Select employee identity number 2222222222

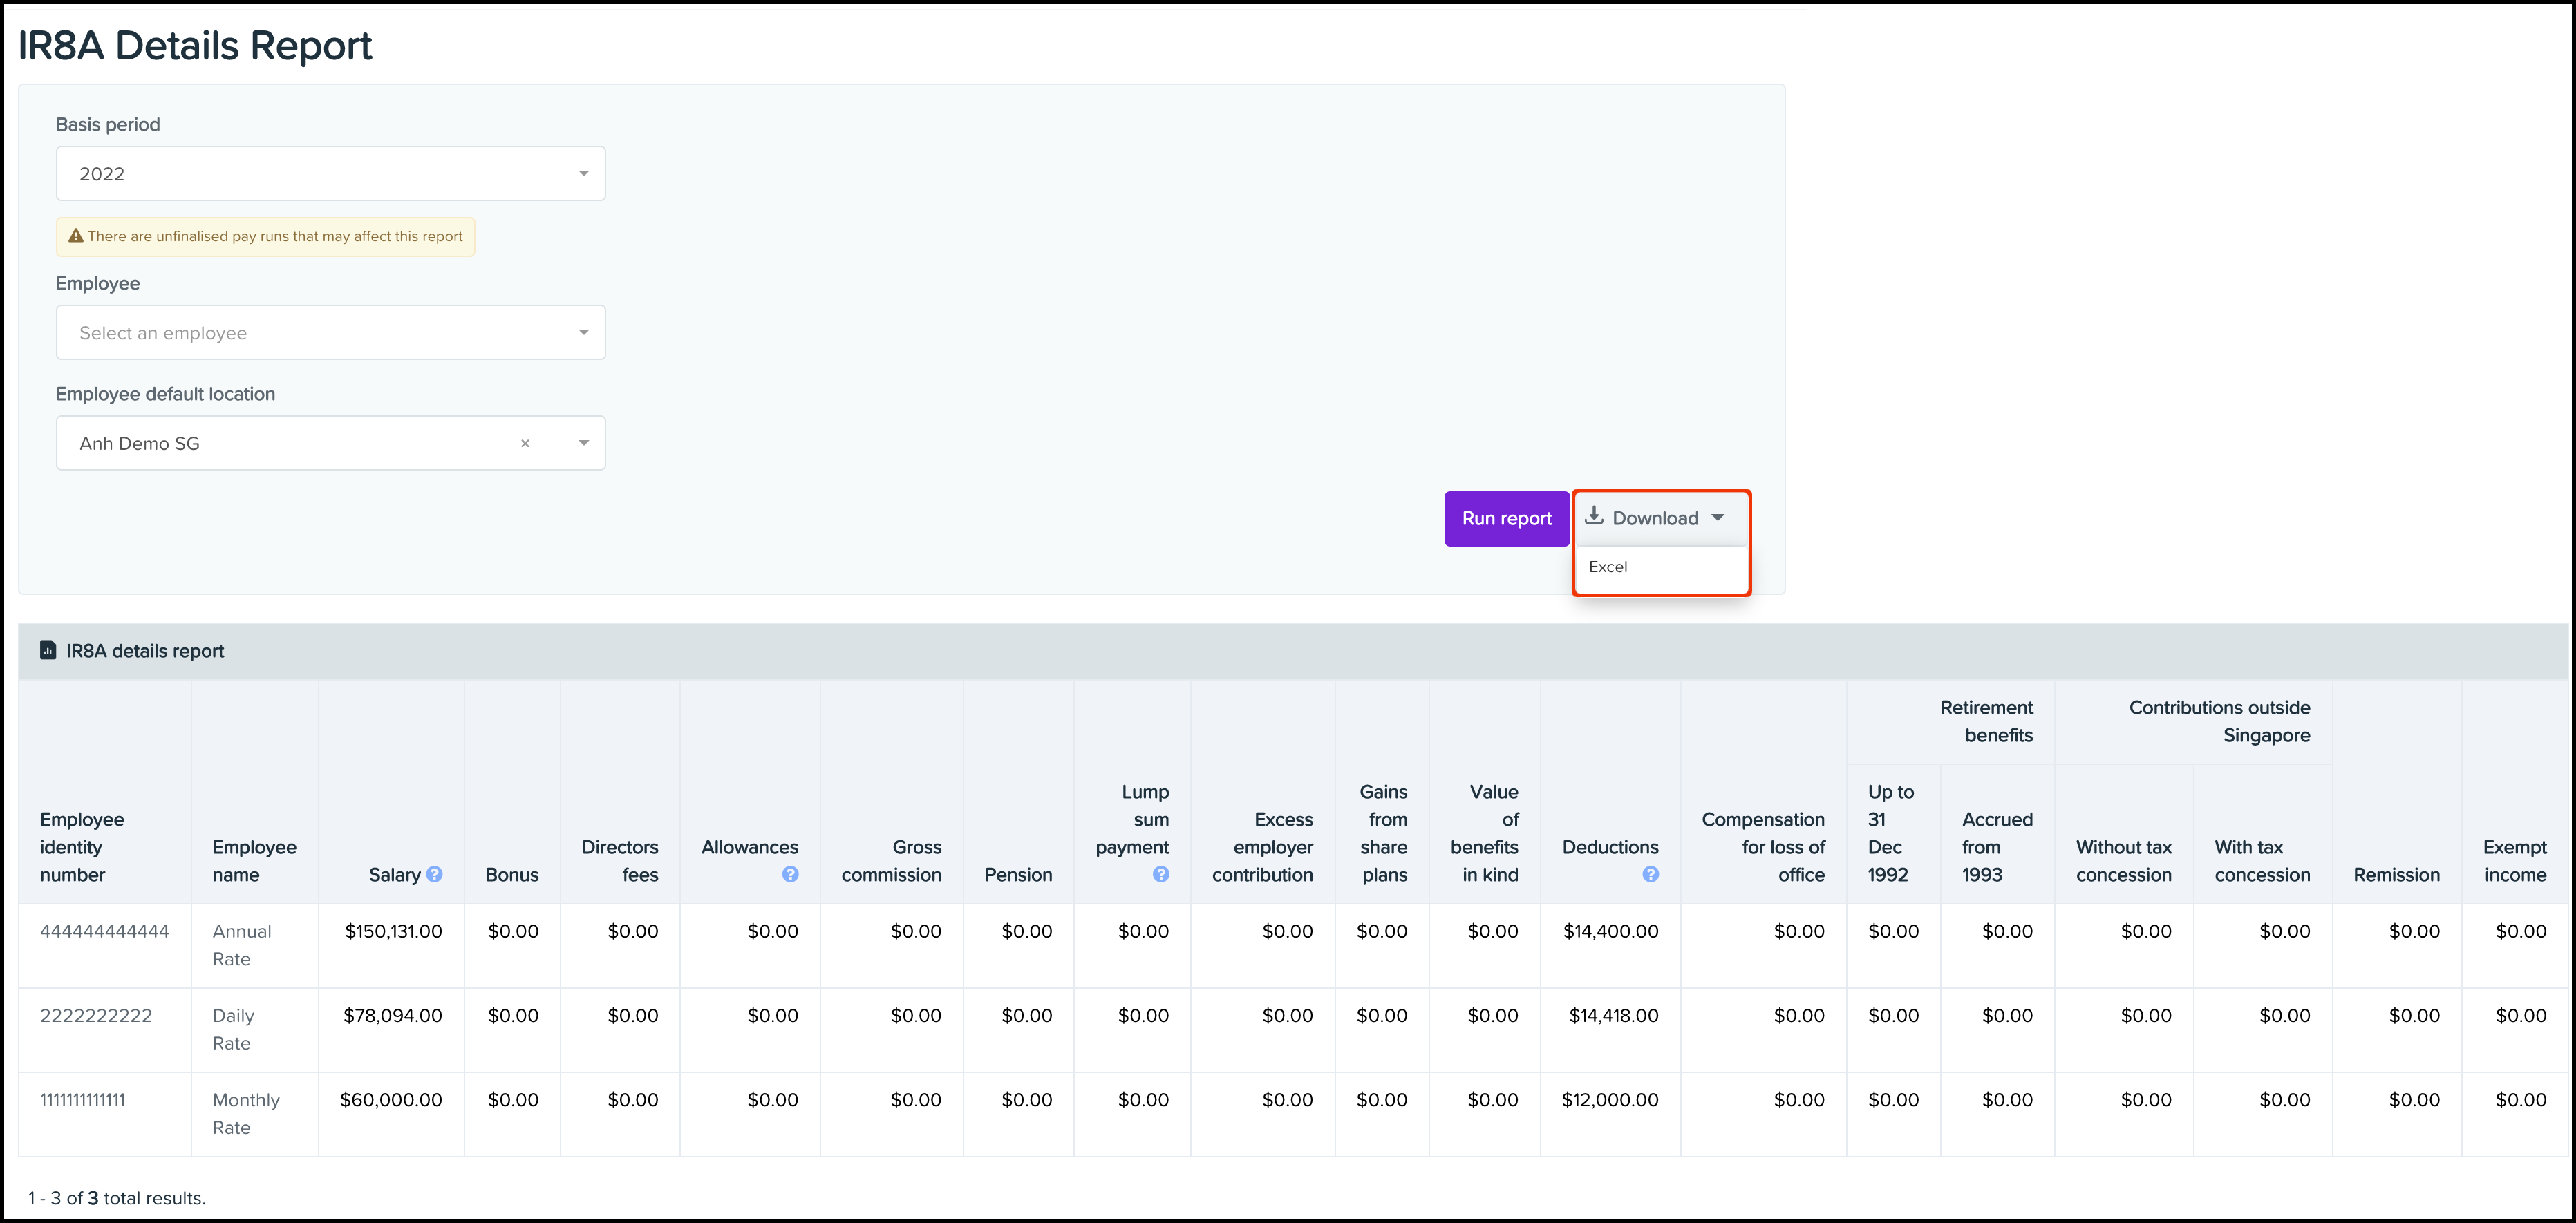(x=96, y=1016)
